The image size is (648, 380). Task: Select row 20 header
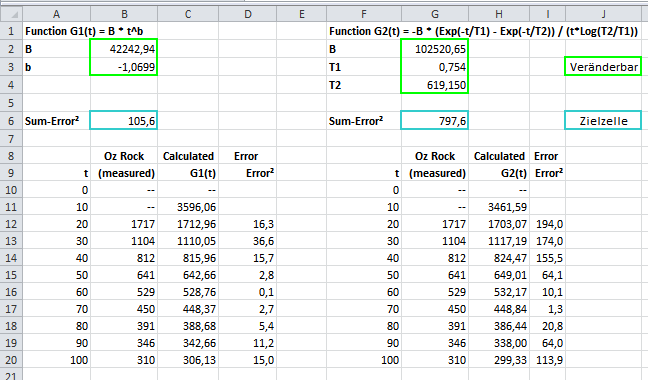[11, 360]
